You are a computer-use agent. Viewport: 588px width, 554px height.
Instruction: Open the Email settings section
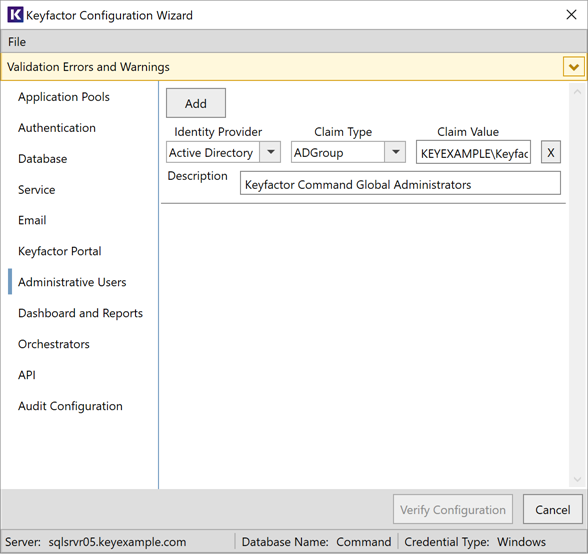point(32,220)
